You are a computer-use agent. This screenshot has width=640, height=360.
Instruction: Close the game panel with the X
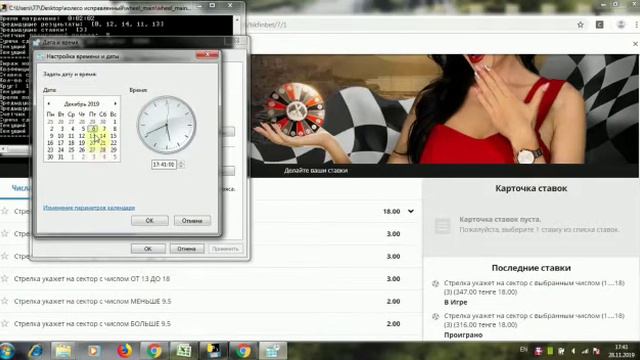click(635, 44)
